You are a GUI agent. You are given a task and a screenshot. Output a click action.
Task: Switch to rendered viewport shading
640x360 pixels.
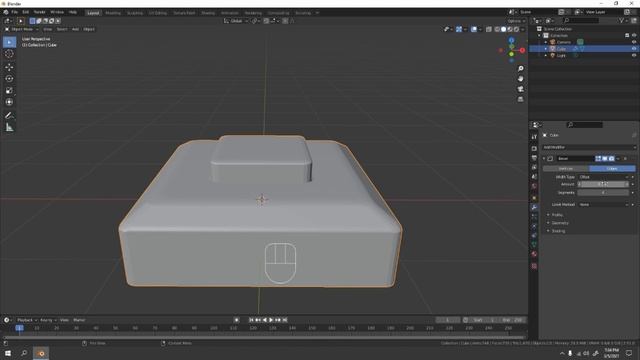click(x=516, y=29)
